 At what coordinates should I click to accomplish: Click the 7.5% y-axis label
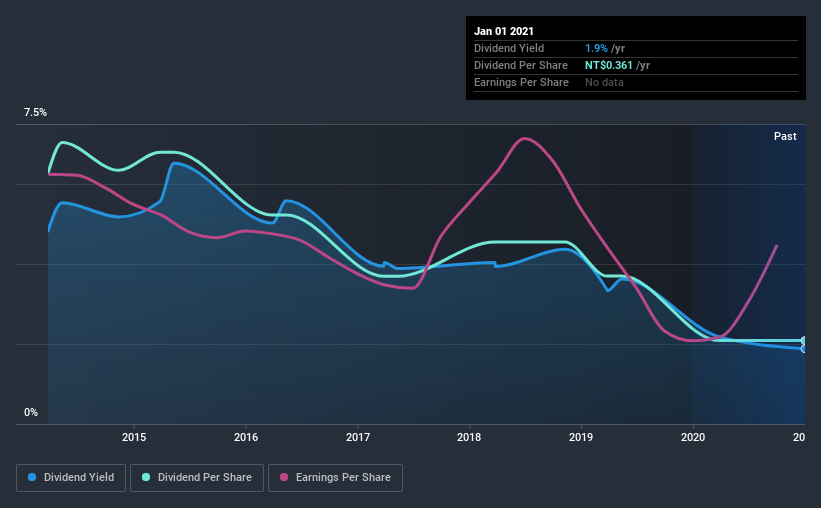pos(35,113)
